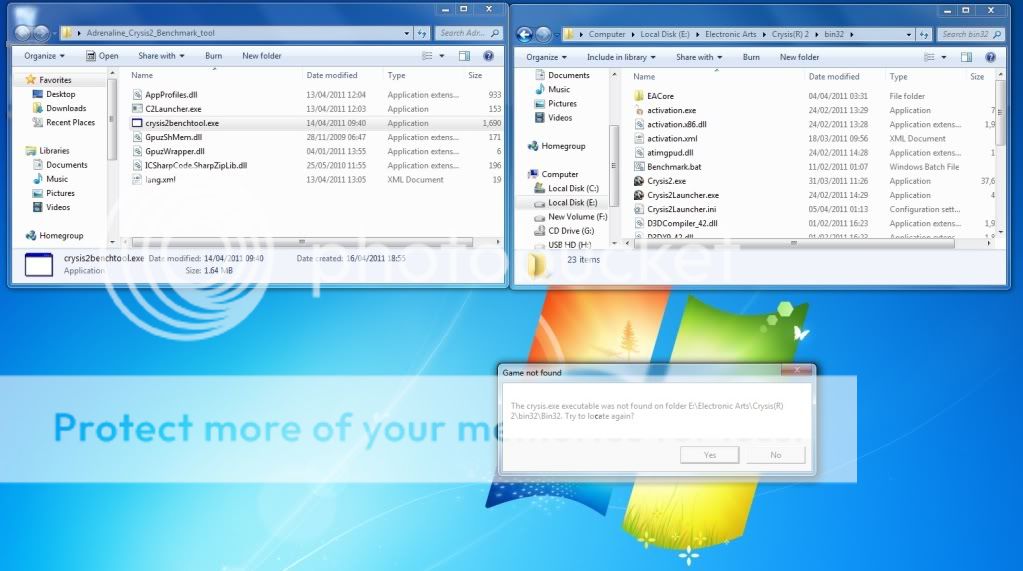Open view options arrow in bin32 window
1023x571 pixels.
pos(943,57)
